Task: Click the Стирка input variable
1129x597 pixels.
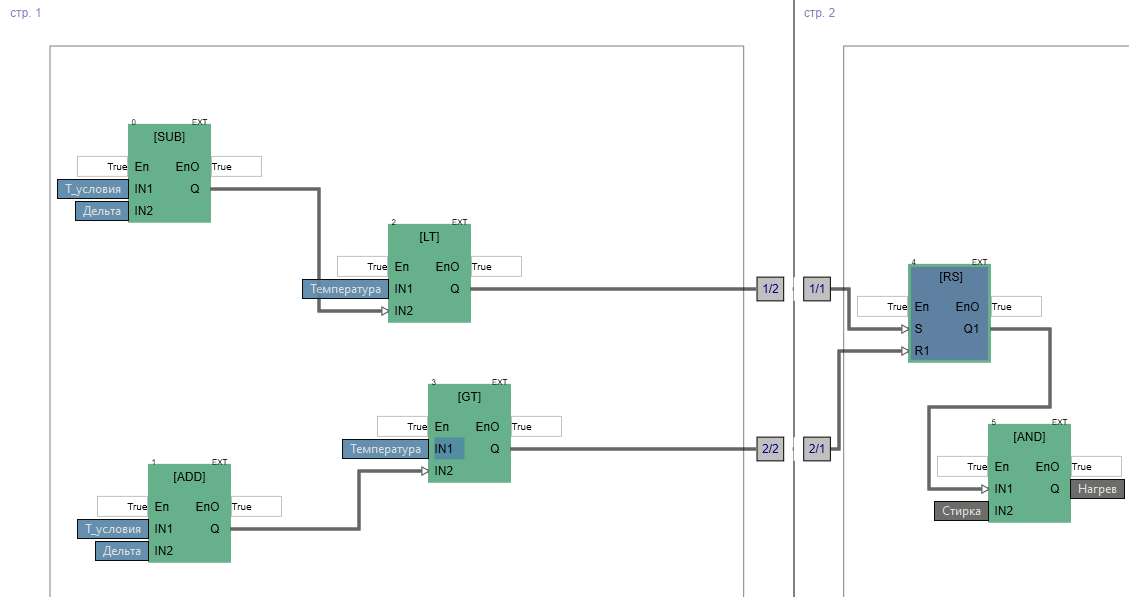Action: pos(961,511)
